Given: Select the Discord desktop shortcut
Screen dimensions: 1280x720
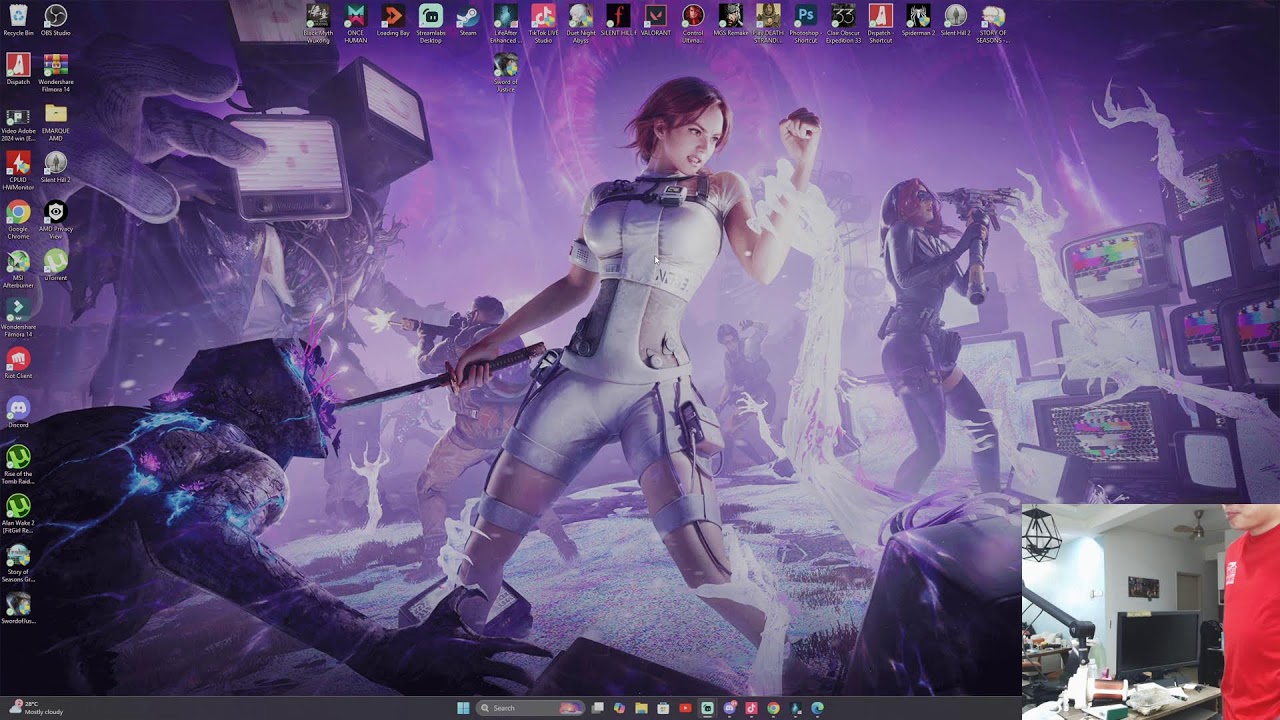Looking at the screenshot, I should coord(18,413).
